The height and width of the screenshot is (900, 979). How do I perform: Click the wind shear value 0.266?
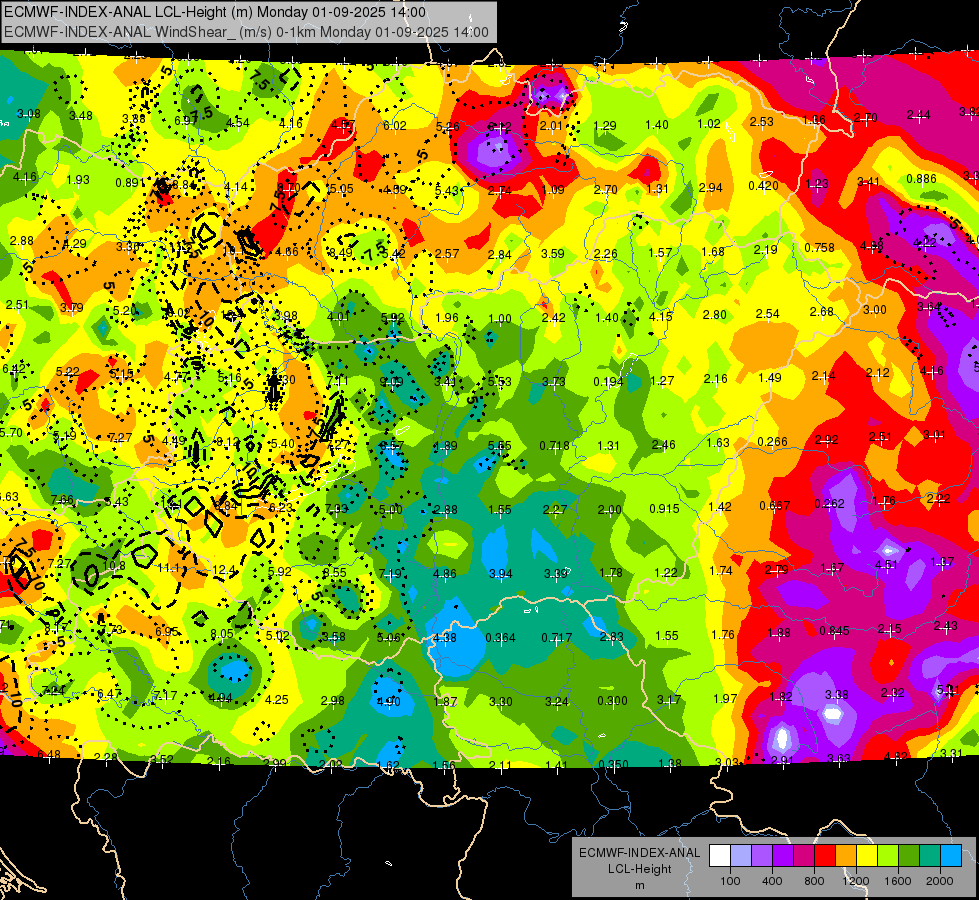[772, 442]
